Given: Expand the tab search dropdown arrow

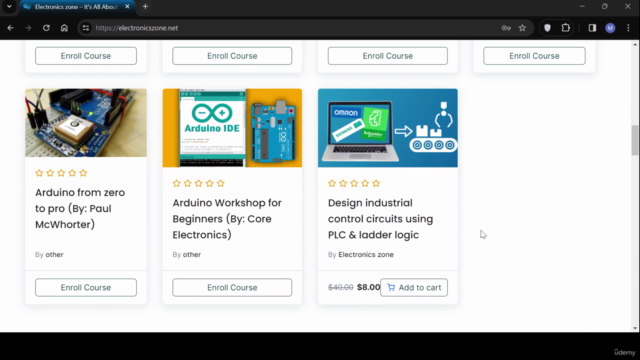Looking at the screenshot, I should coord(9,7).
